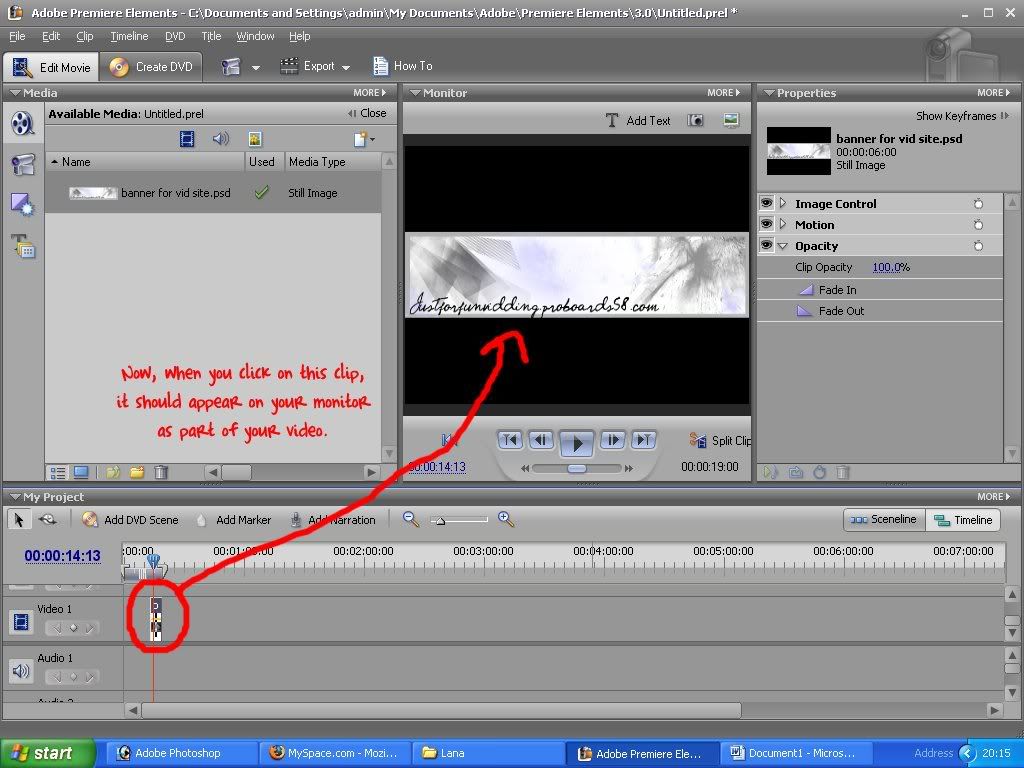The image size is (1024, 768).
Task: Expand the Motion properties
Action: [x=783, y=224]
